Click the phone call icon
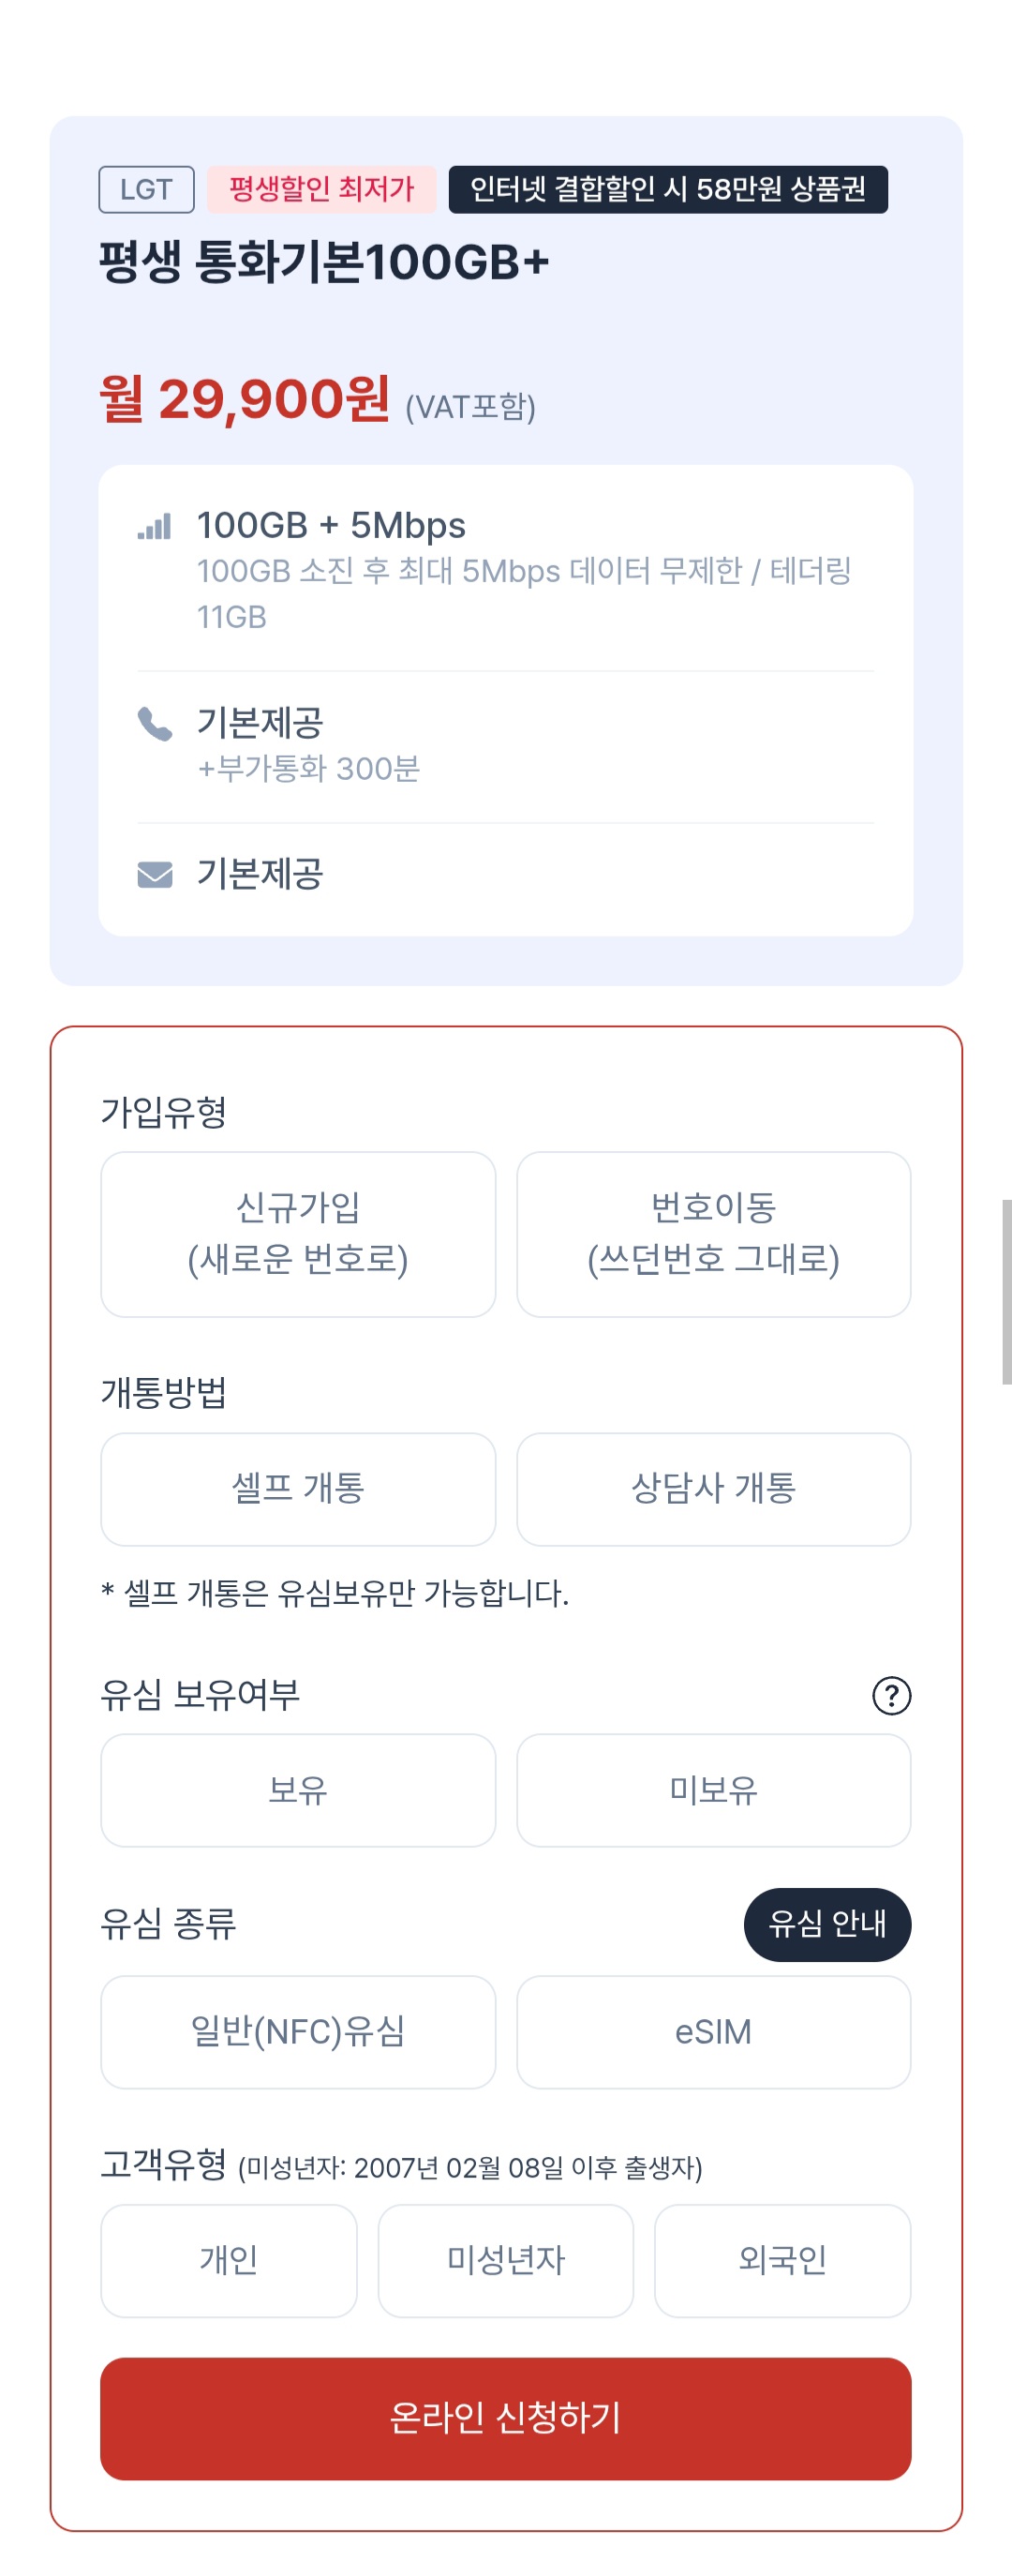 [155, 723]
